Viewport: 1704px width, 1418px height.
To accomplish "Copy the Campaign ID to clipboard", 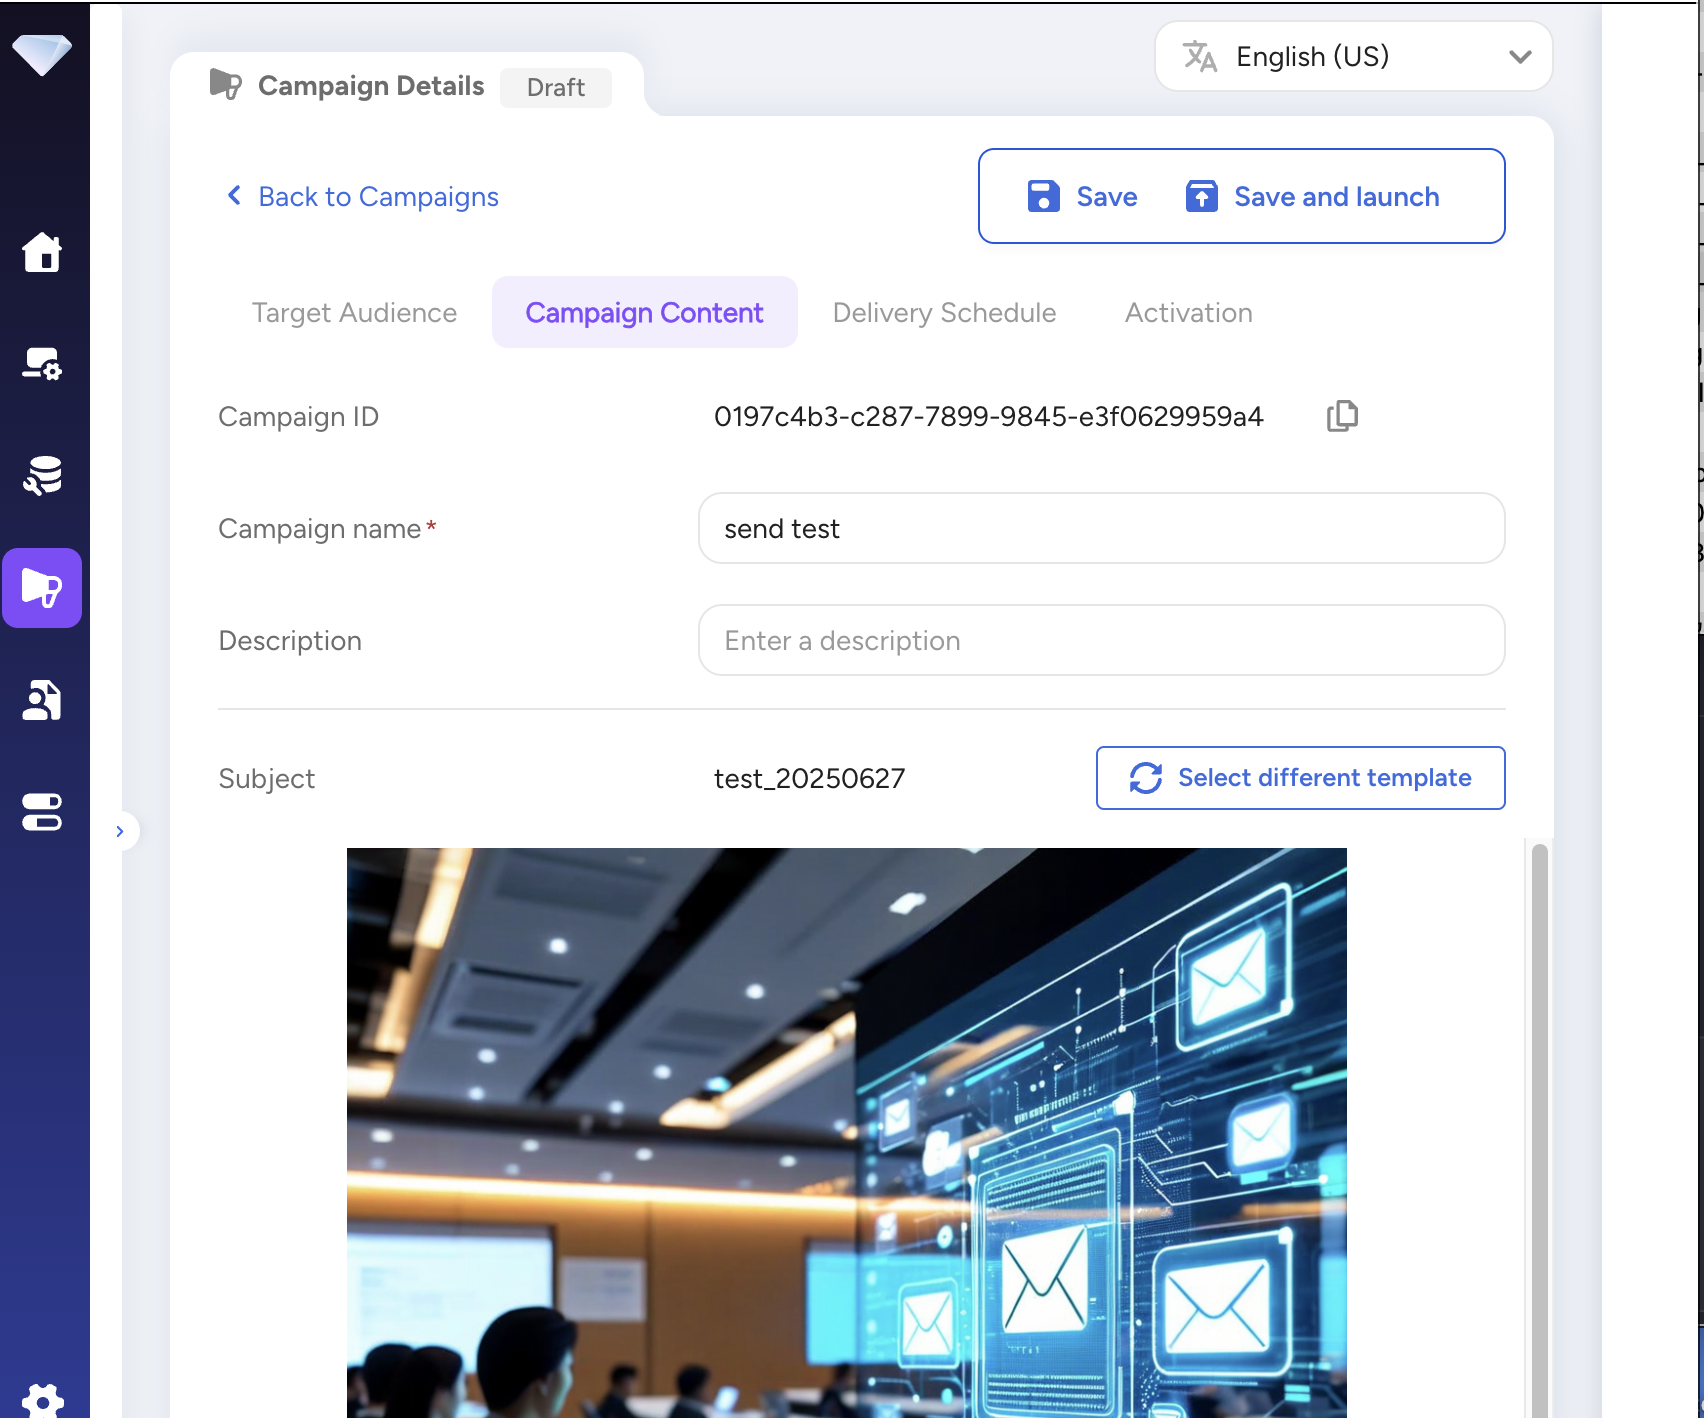I will pyautogui.click(x=1342, y=416).
